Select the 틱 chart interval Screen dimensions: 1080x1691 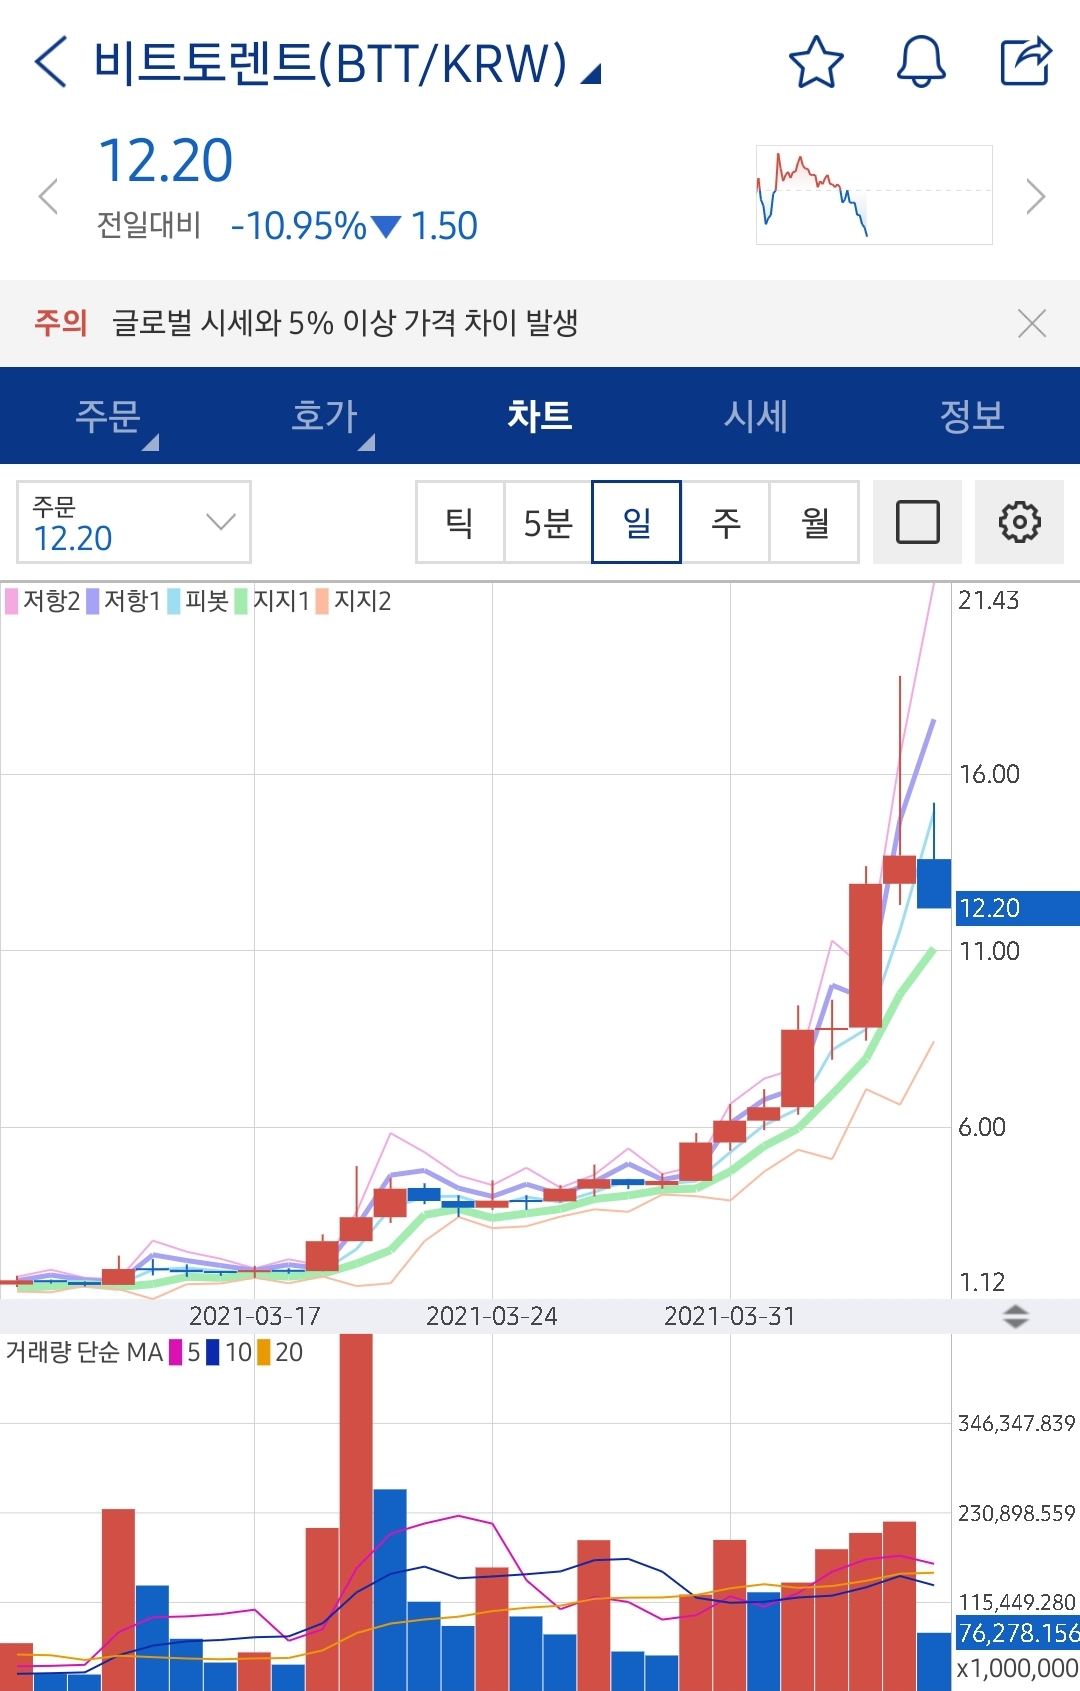[460, 522]
